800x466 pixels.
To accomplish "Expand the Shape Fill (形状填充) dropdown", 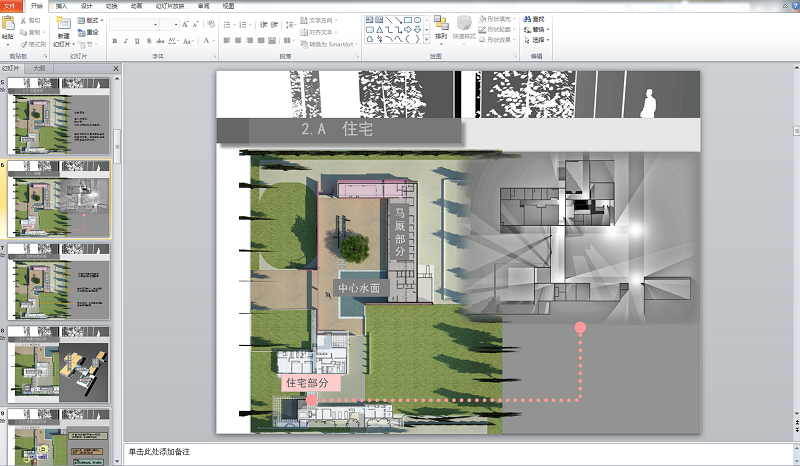I will pos(512,19).
